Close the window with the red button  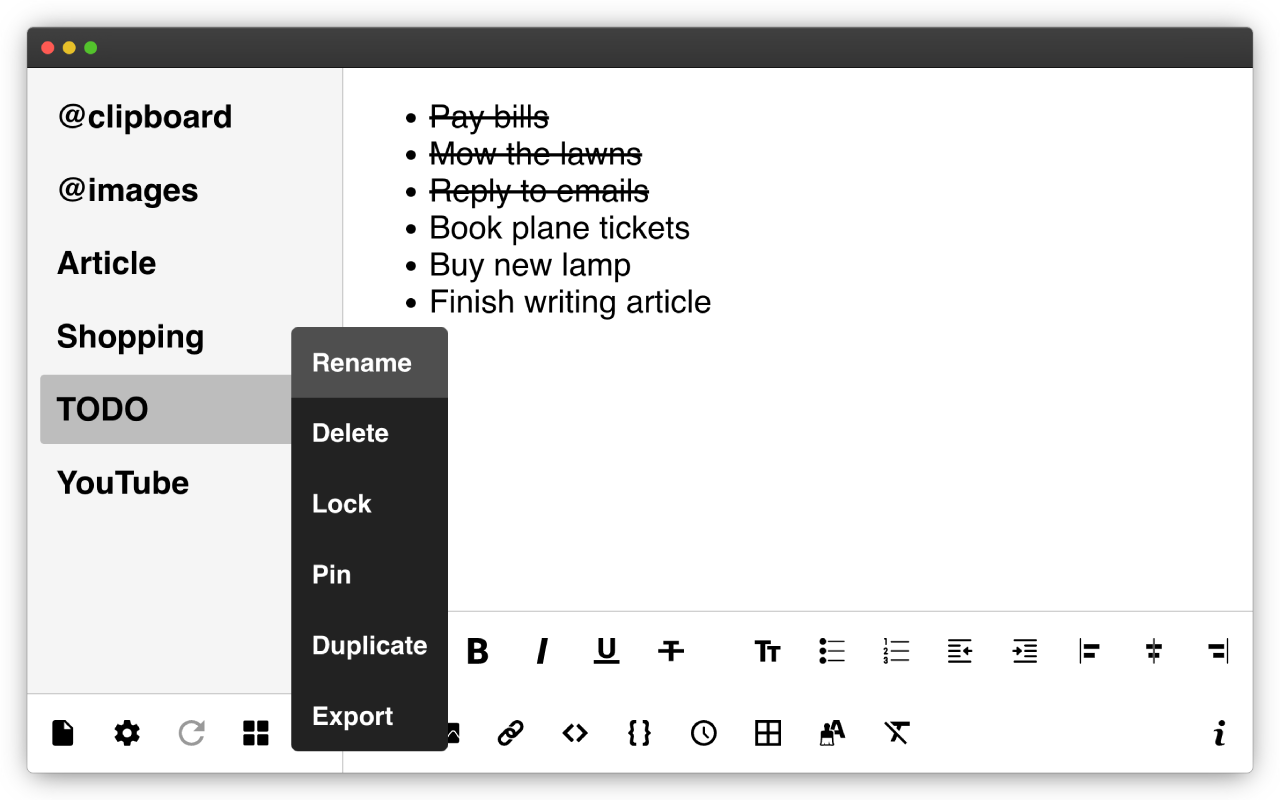47,48
